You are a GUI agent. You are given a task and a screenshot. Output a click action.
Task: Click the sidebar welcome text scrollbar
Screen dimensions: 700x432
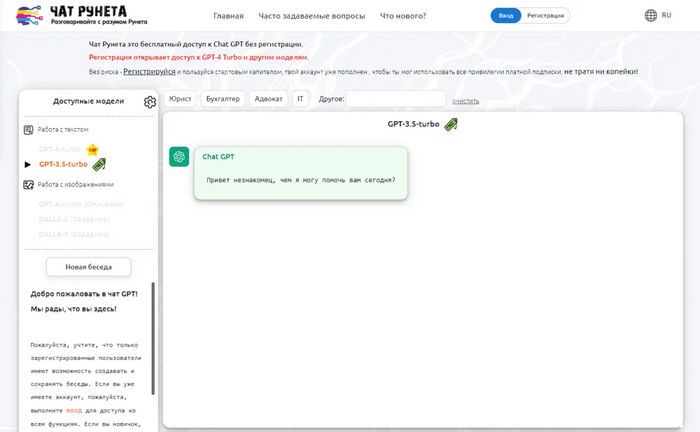click(153, 338)
